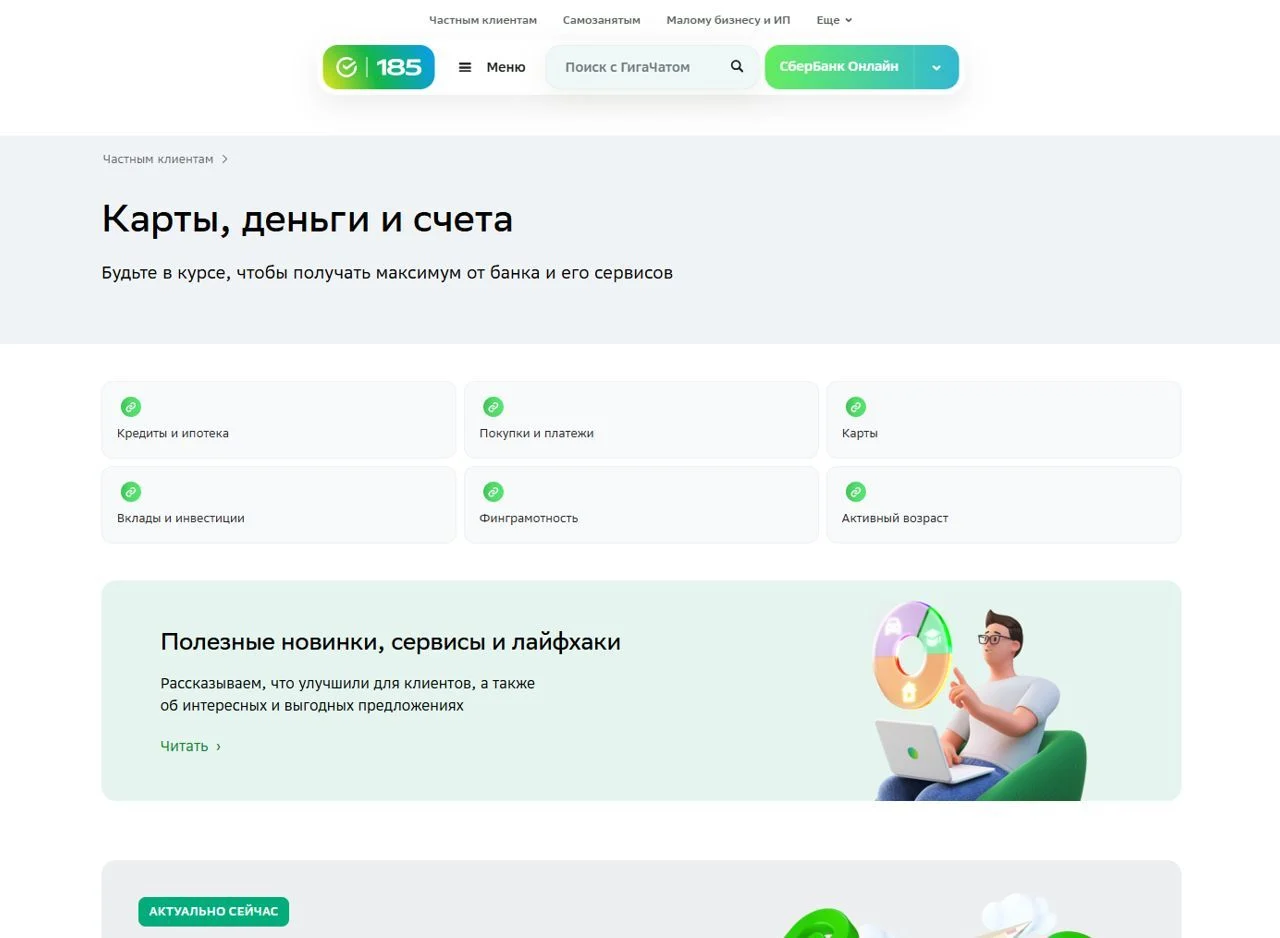The height and width of the screenshot is (938, 1280).
Task: Click the Рассказываем, что улучшили description text
Action: [348, 694]
